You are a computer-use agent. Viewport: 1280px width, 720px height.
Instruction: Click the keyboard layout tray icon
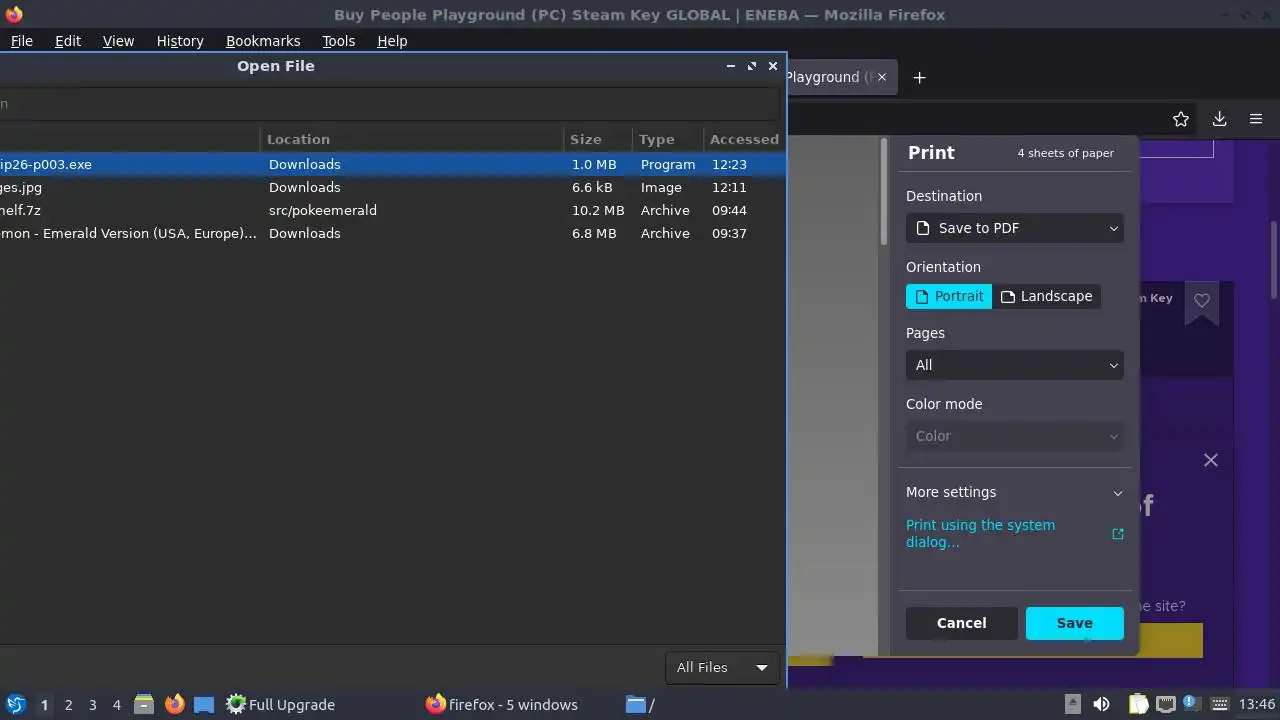point(1218,704)
